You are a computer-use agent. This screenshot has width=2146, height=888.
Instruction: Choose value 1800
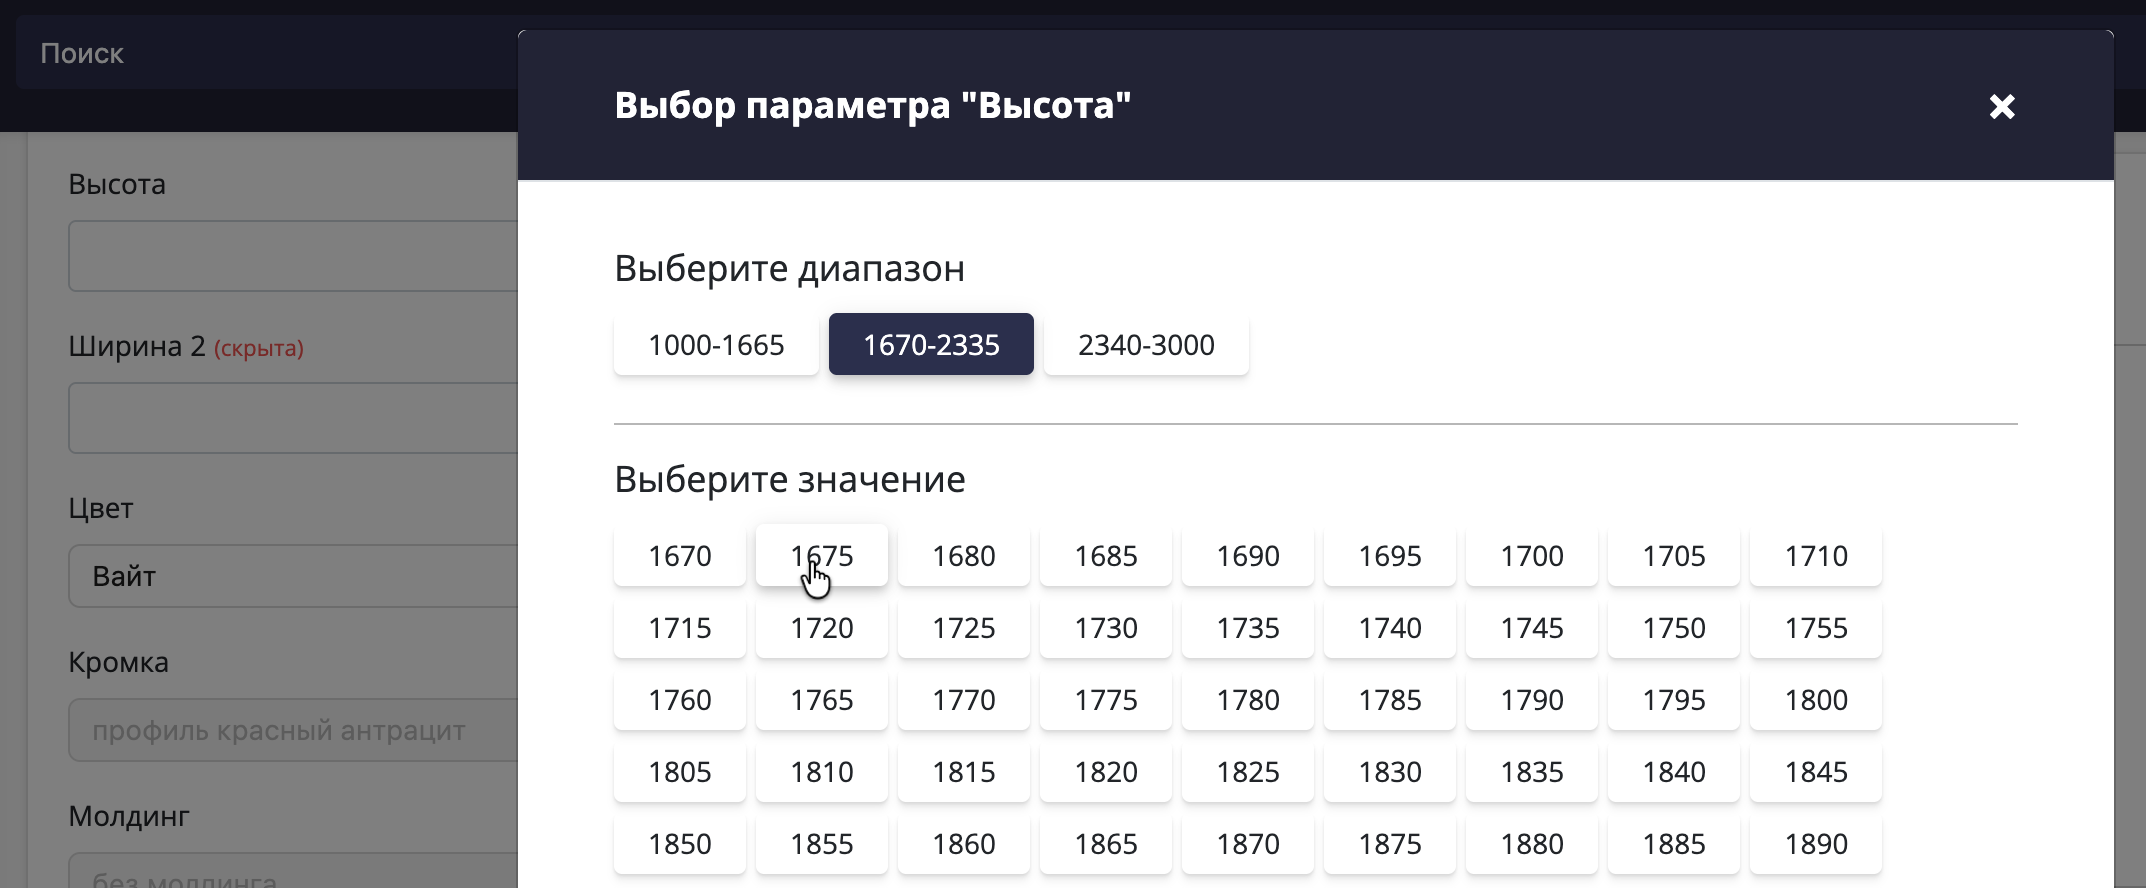[1816, 700]
